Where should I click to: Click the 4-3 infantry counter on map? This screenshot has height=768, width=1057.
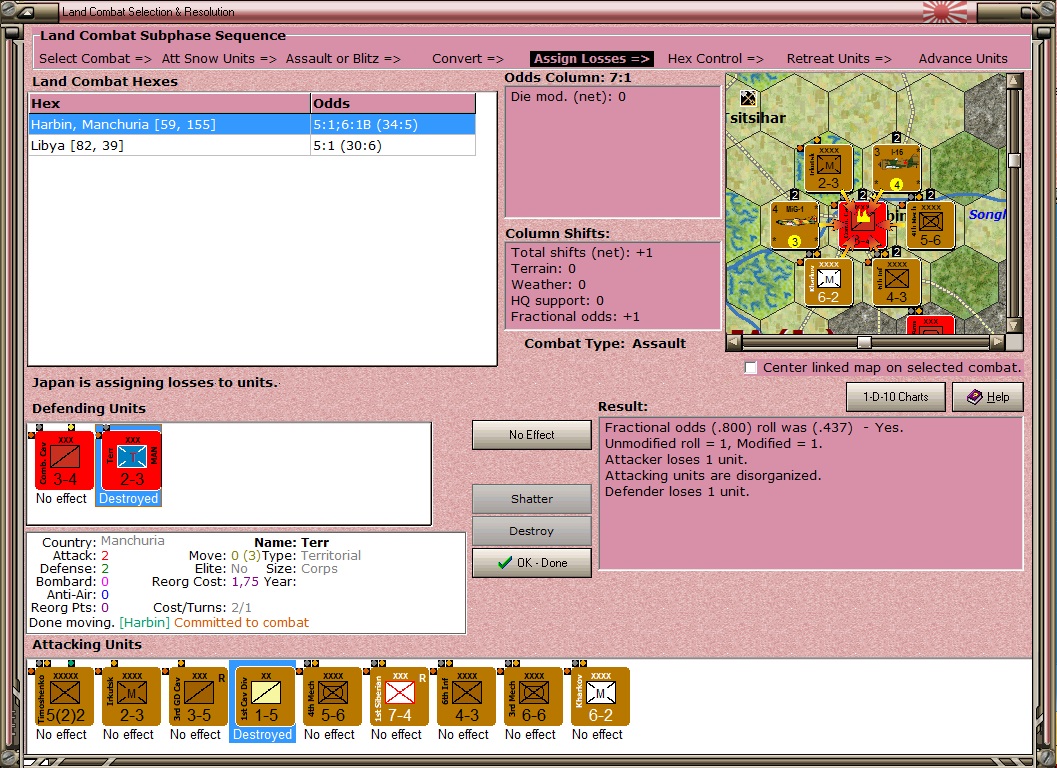pos(896,282)
